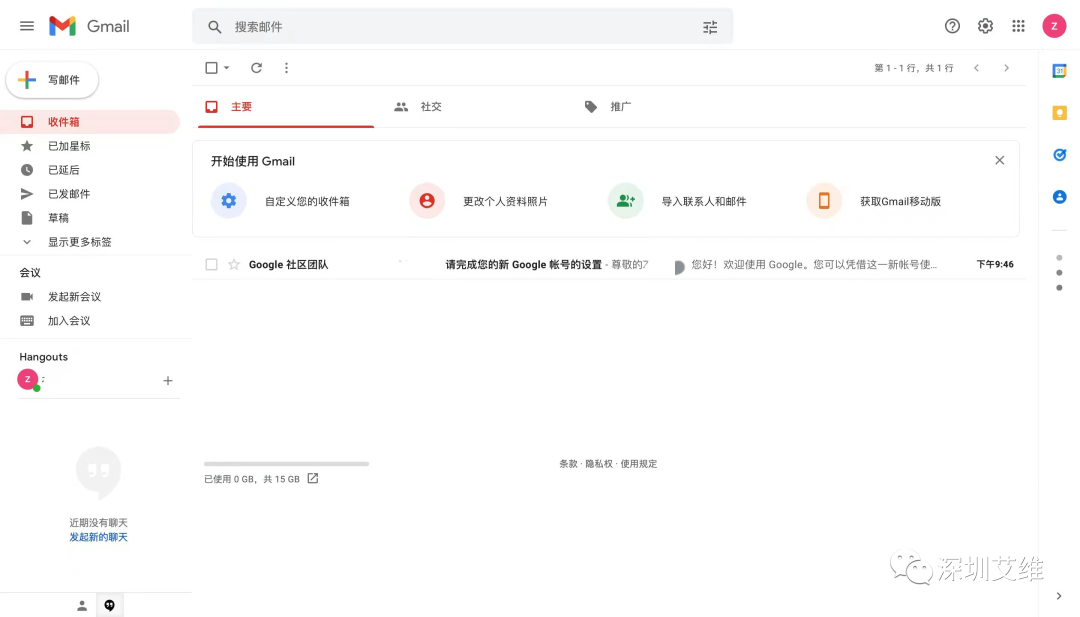Tick the select-all checkbox in toolbar

(x=211, y=67)
